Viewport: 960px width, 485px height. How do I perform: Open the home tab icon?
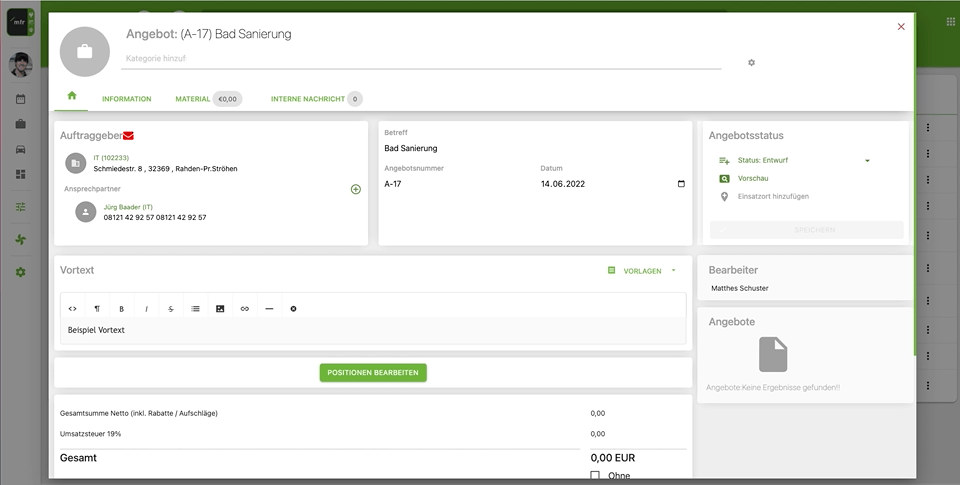pos(72,96)
